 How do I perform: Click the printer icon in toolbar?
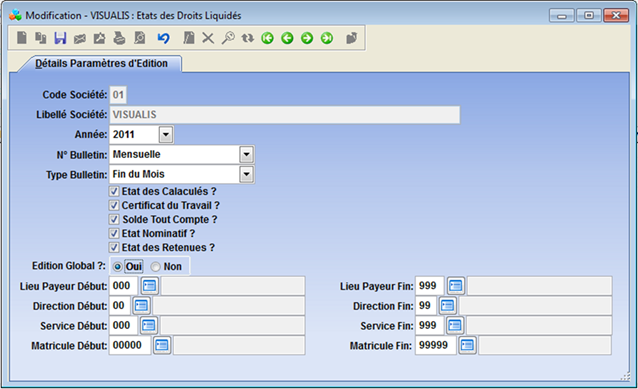click(x=119, y=38)
